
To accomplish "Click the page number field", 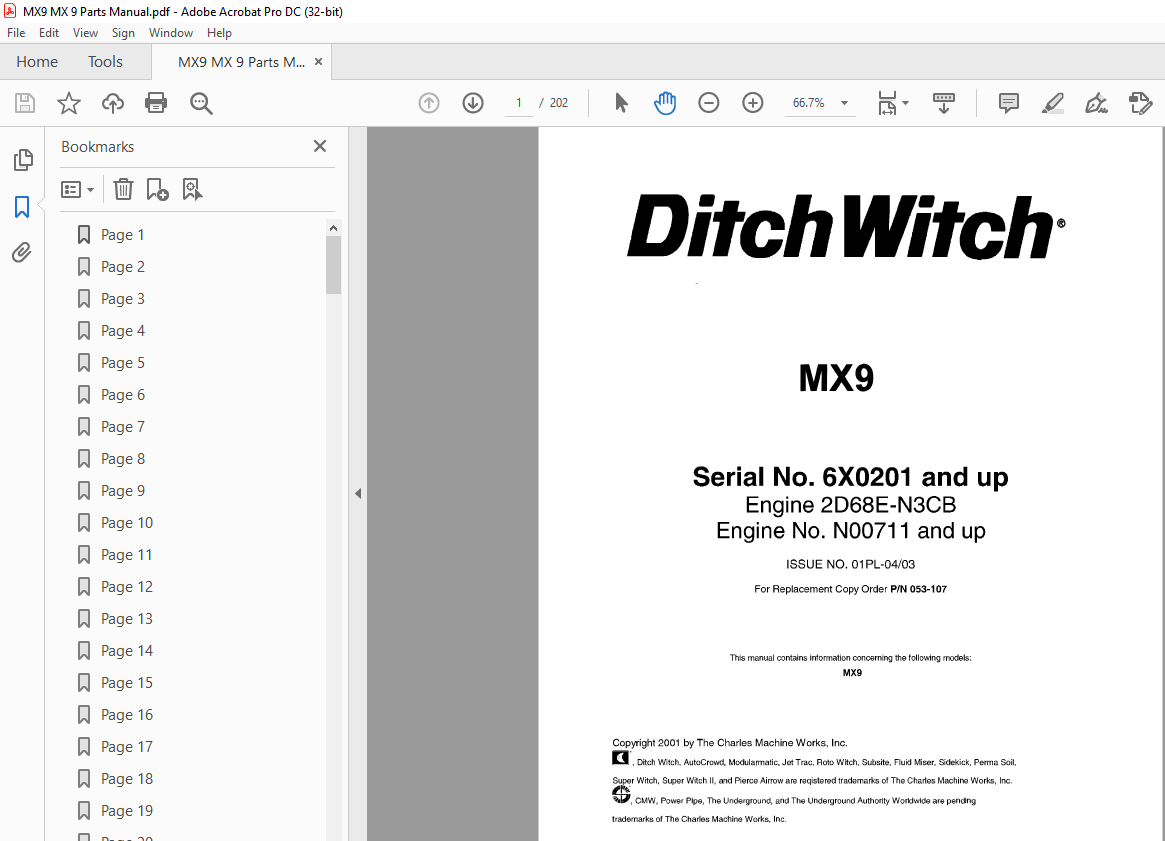I will click(519, 103).
